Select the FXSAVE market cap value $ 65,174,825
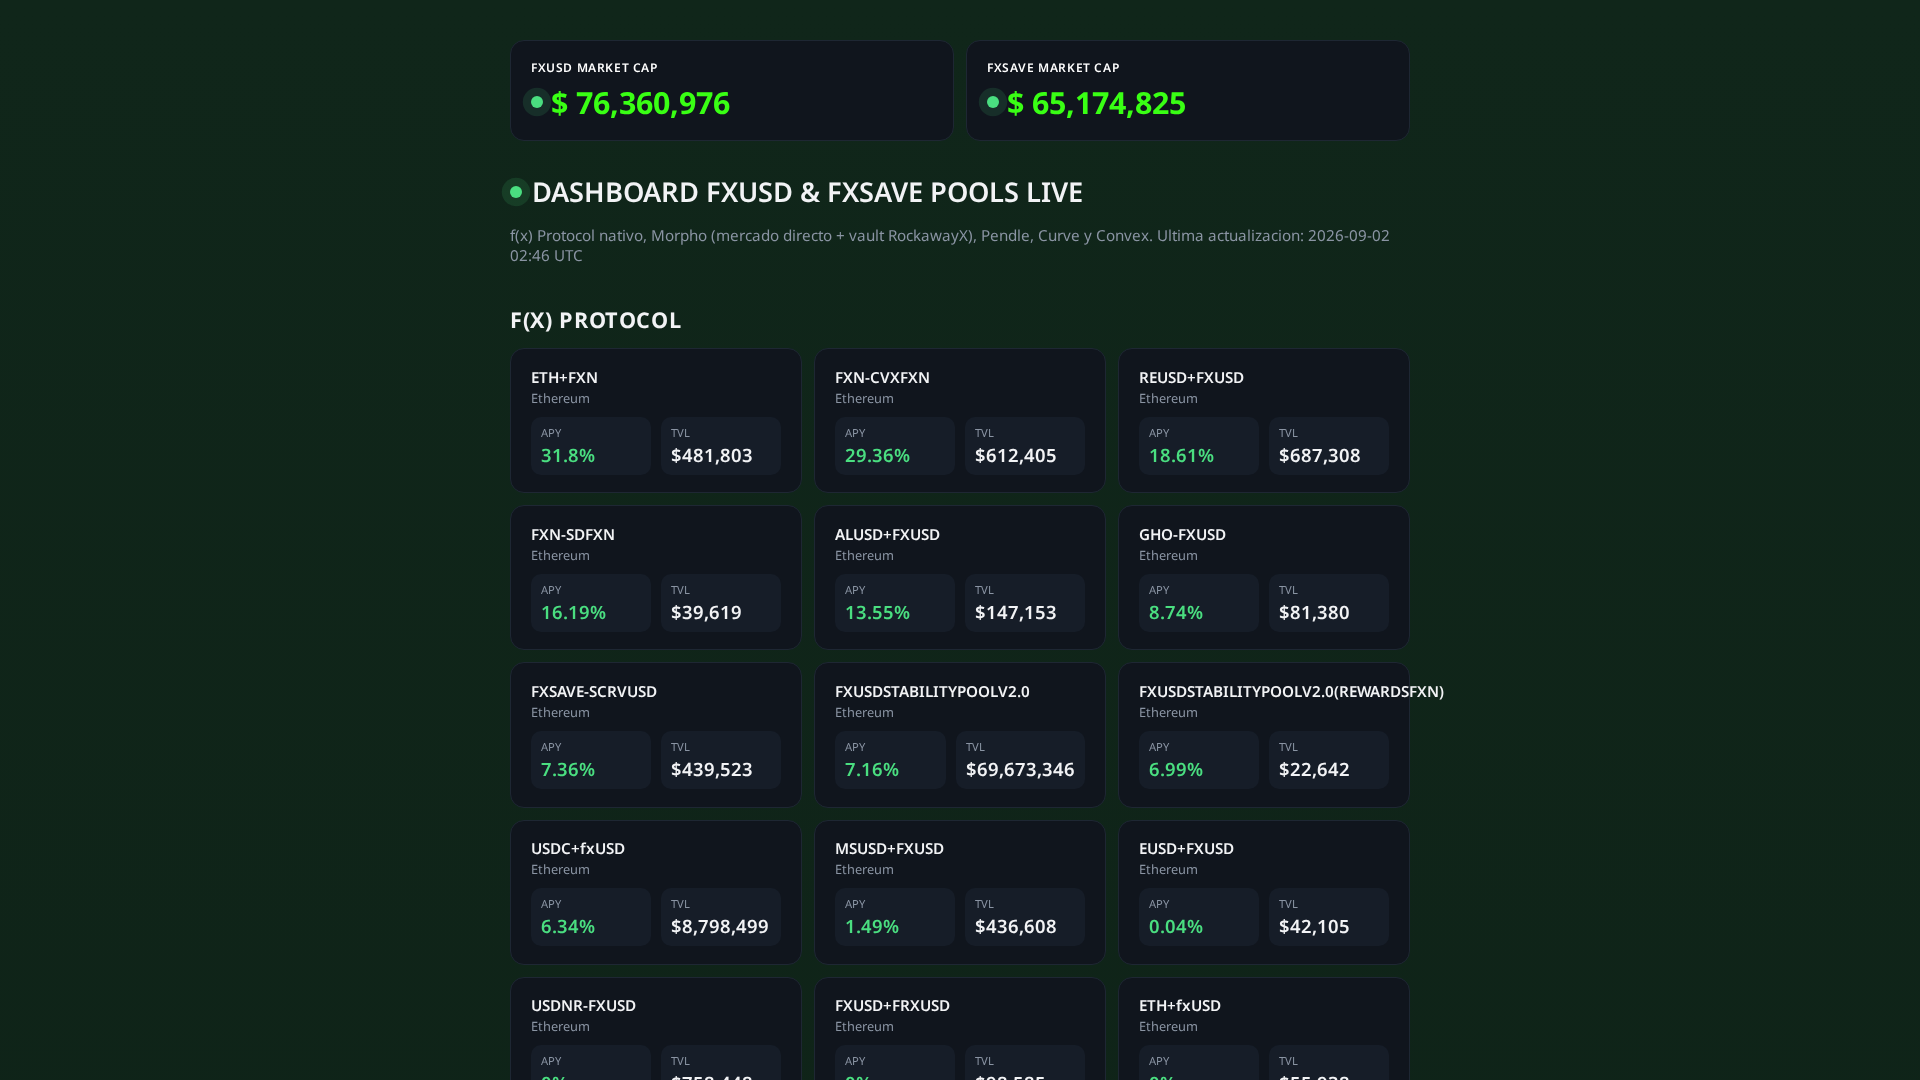The height and width of the screenshot is (1080, 1920). pos(1097,103)
